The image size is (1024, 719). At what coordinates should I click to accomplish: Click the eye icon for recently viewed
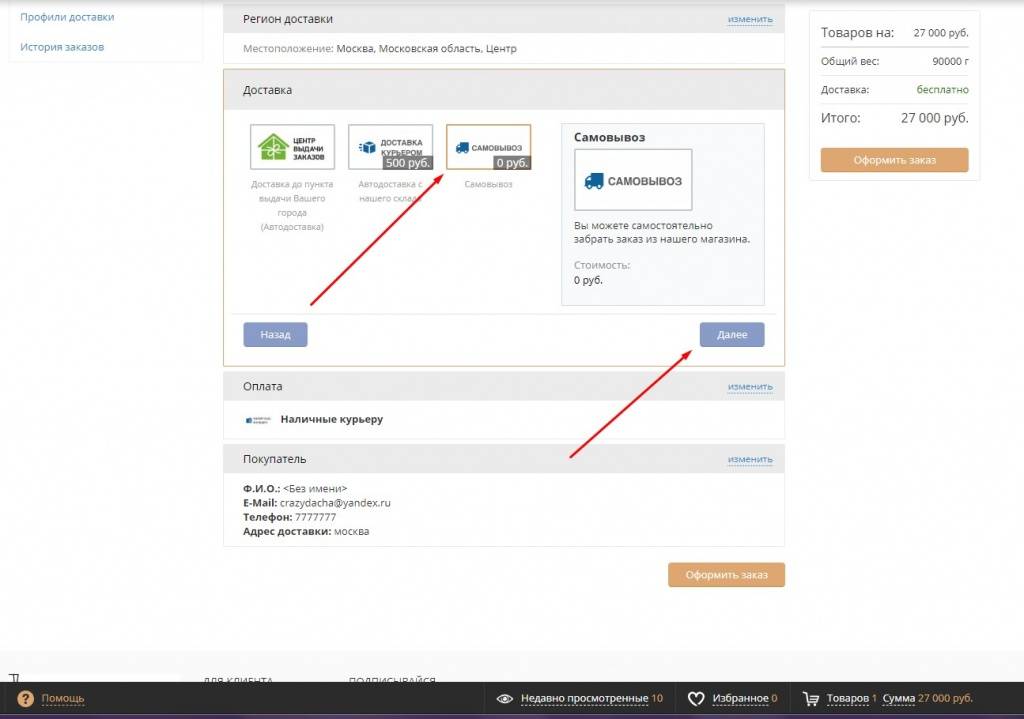coord(505,698)
